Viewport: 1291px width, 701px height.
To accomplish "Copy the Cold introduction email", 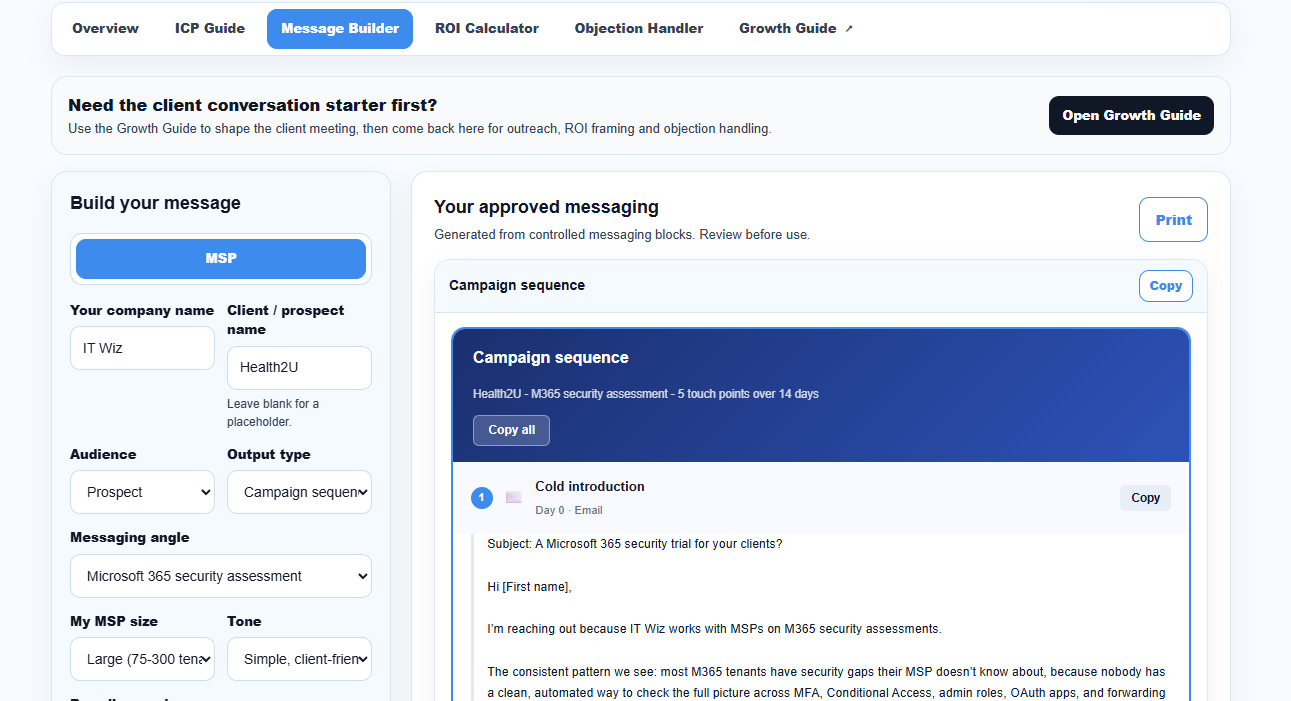I will [1145, 498].
